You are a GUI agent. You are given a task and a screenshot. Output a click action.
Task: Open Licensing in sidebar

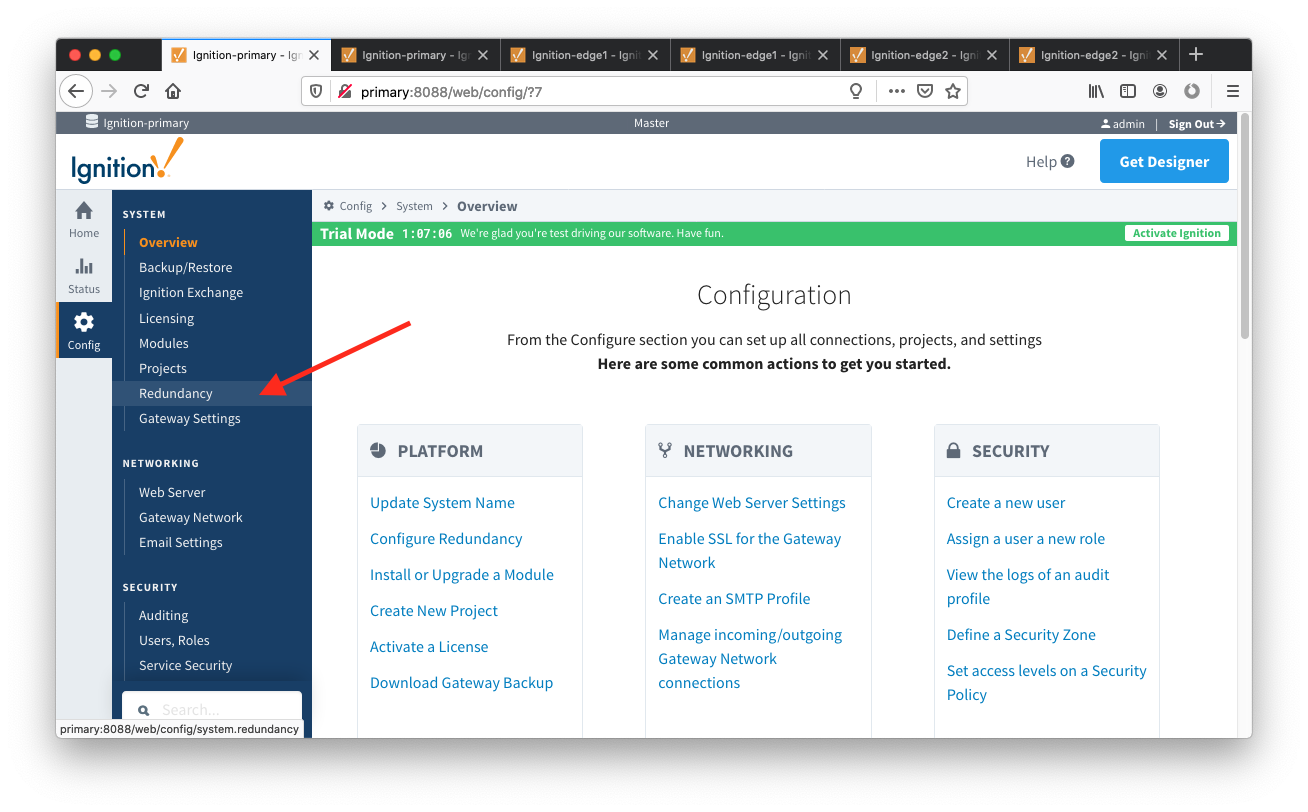tap(166, 318)
